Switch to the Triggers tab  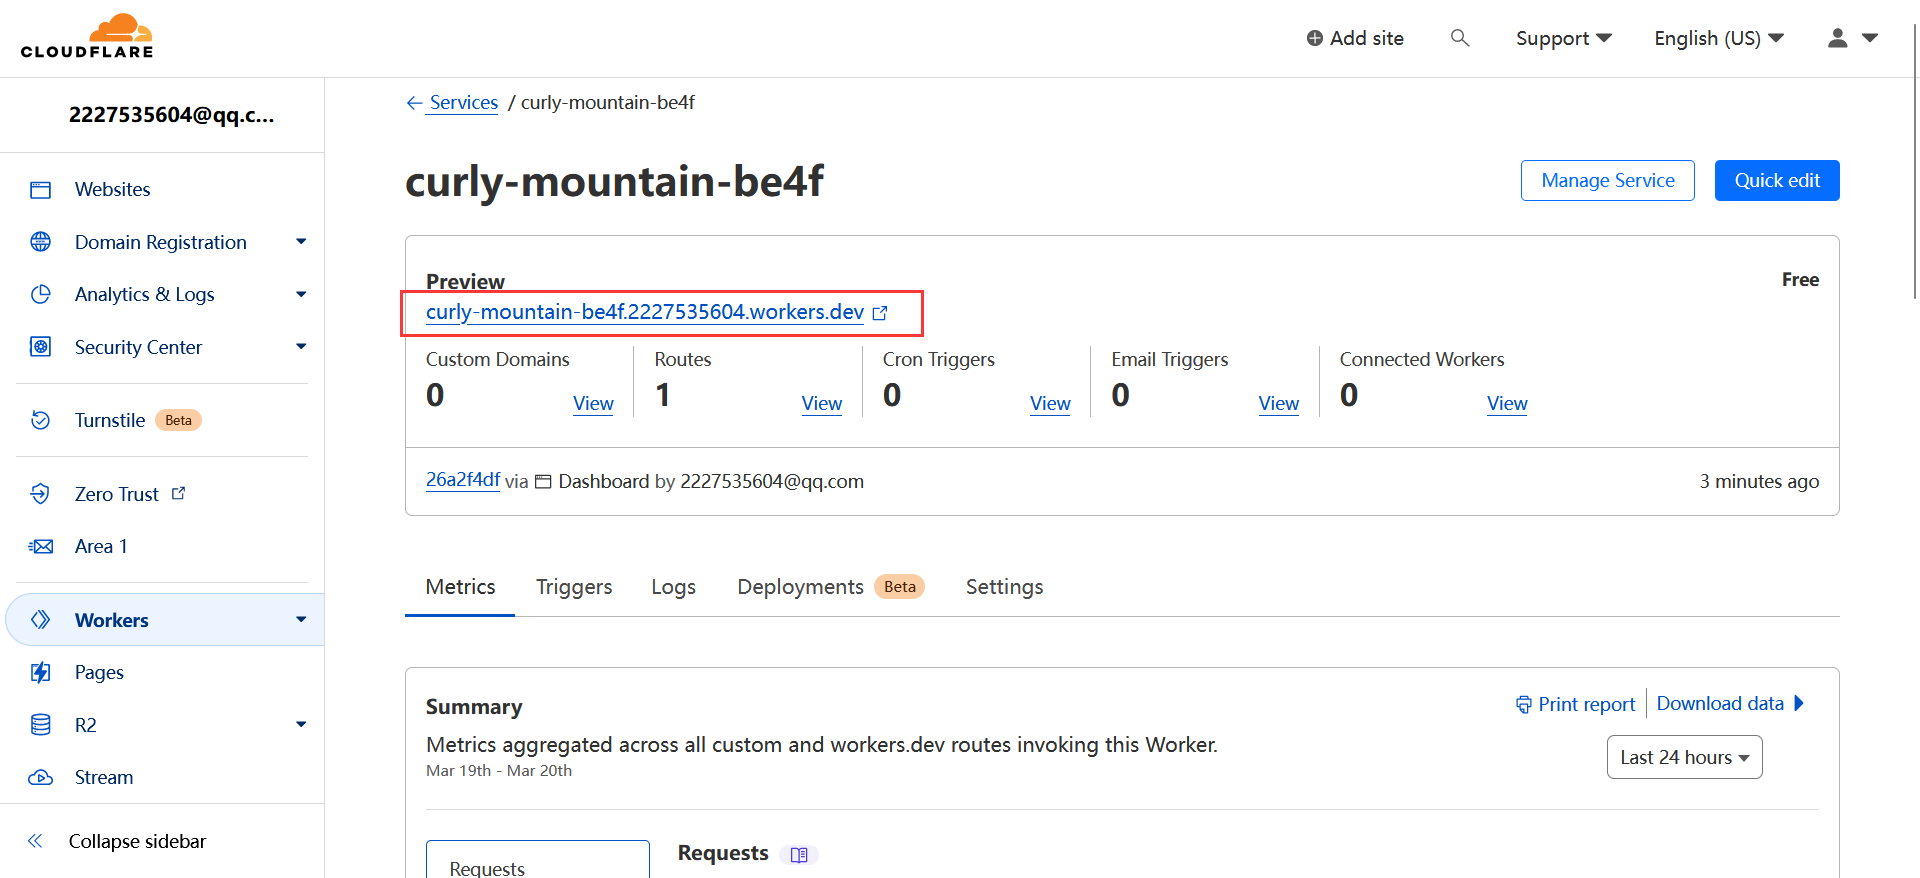574,587
